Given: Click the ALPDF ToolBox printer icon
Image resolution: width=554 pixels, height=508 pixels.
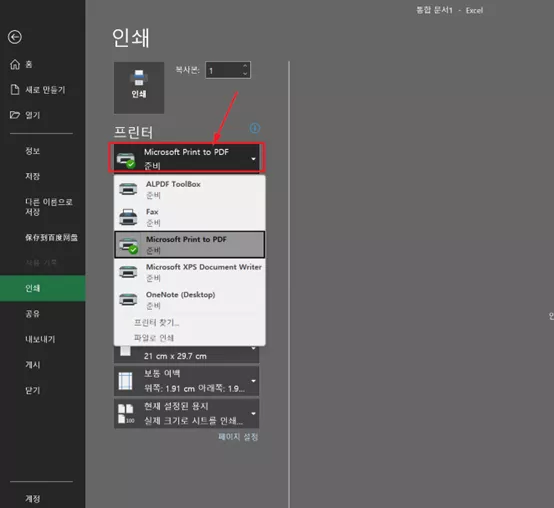Looking at the screenshot, I should click(x=128, y=189).
